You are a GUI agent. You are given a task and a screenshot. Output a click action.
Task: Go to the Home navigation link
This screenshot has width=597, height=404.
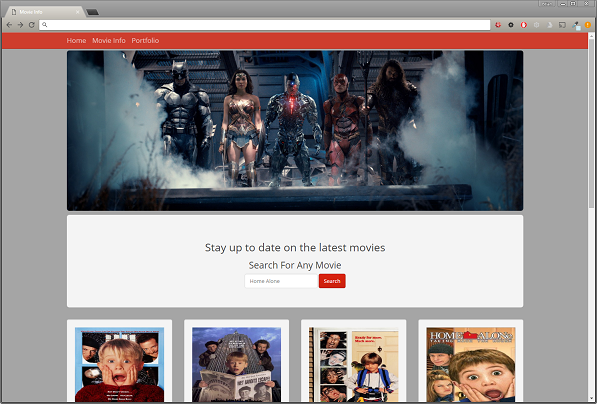[76, 40]
